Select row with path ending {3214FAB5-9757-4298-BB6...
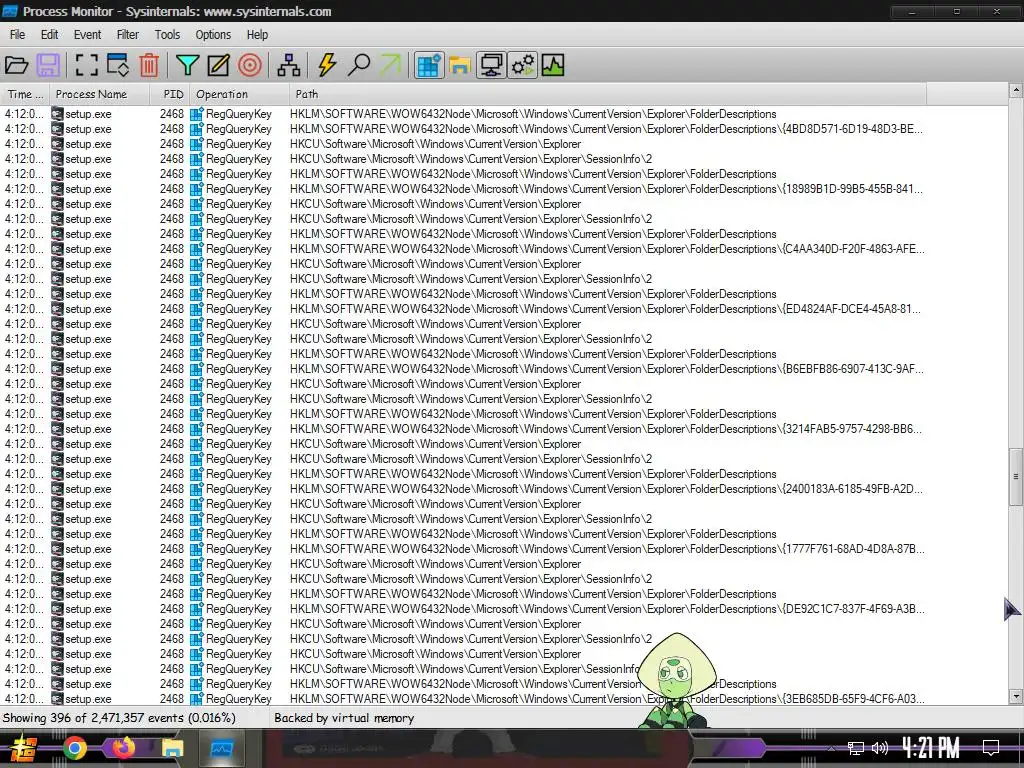The height and width of the screenshot is (768, 1024). coord(464,429)
